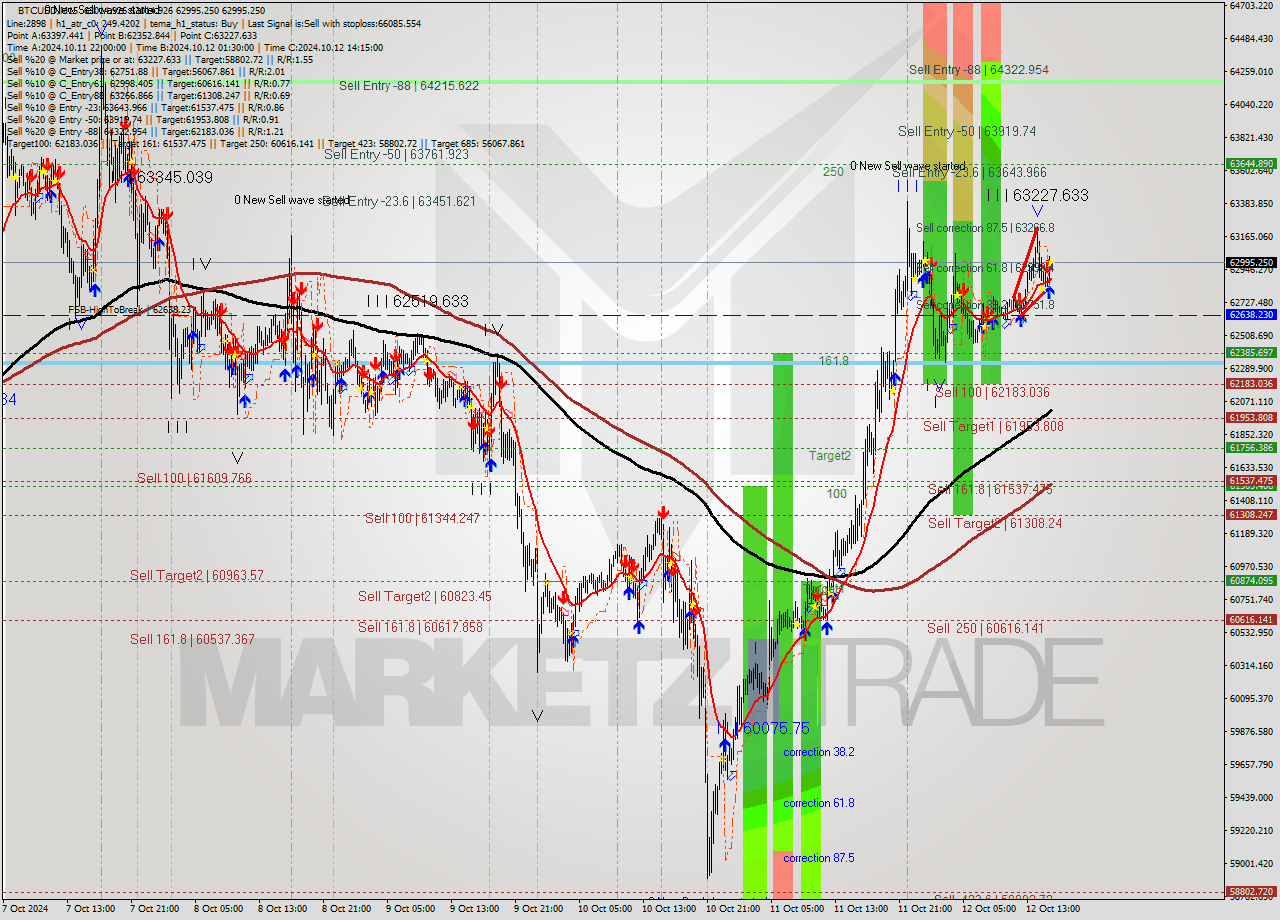Click the red 61953.808 price axis tag
Viewport: 1280px width, 920px height.
pos(1250,417)
